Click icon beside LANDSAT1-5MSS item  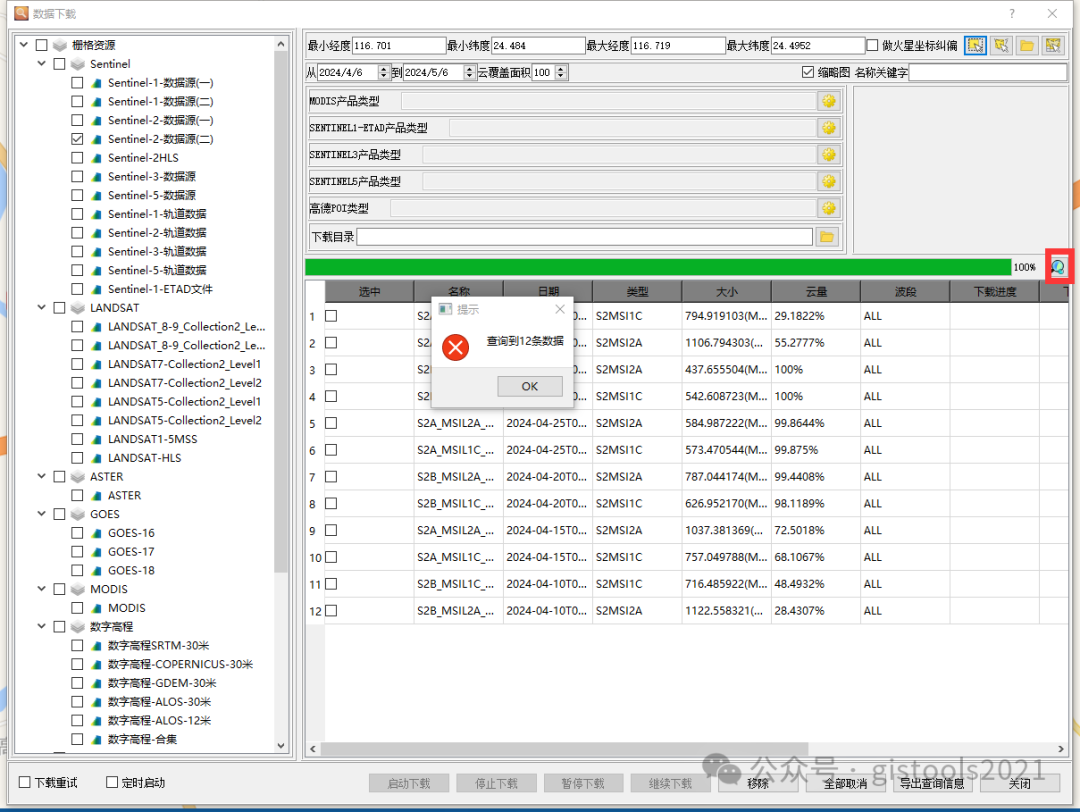click(x=96, y=439)
